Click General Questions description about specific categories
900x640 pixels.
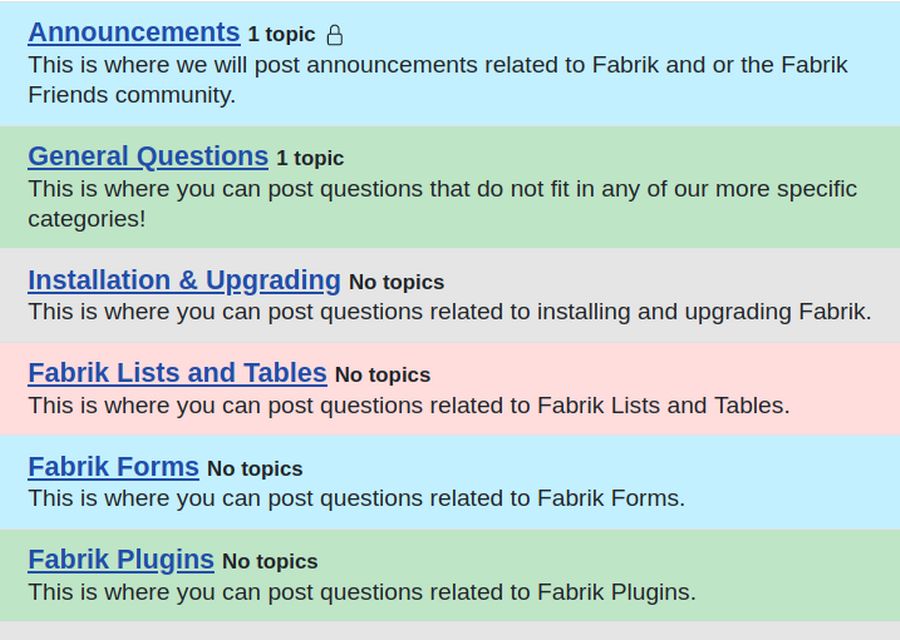[442, 203]
